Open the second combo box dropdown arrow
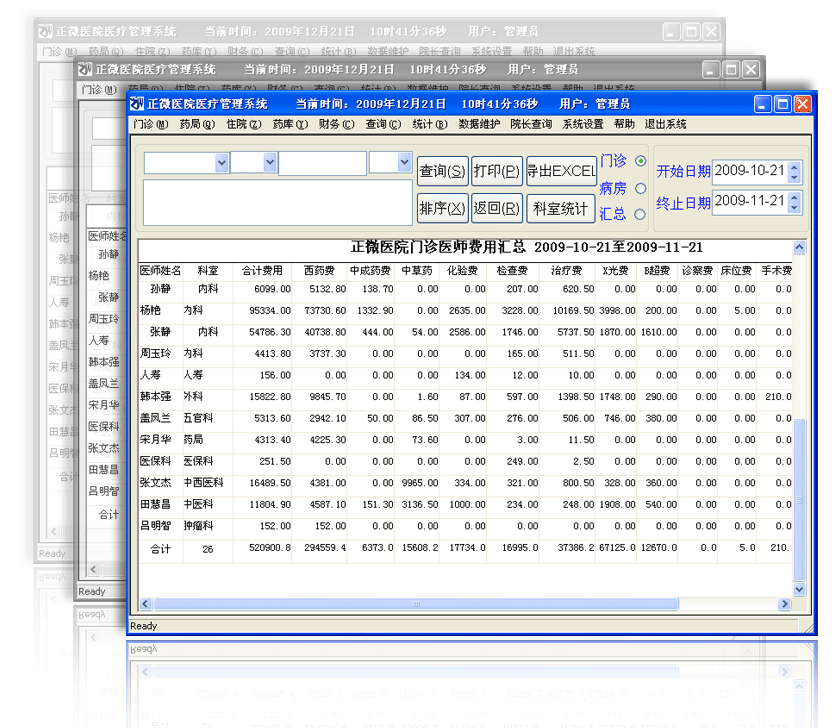 270,162
